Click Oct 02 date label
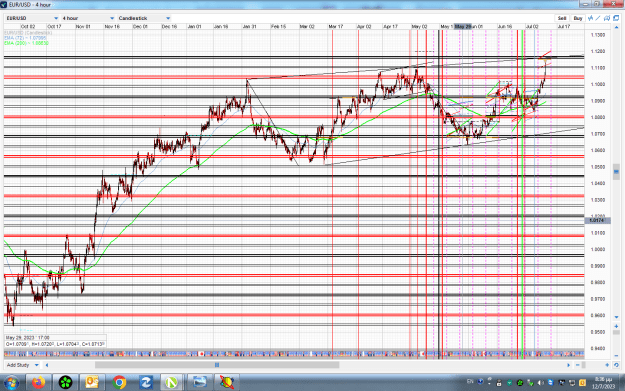The width and height of the screenshot is (625, 391). click(x=28, y=27)
